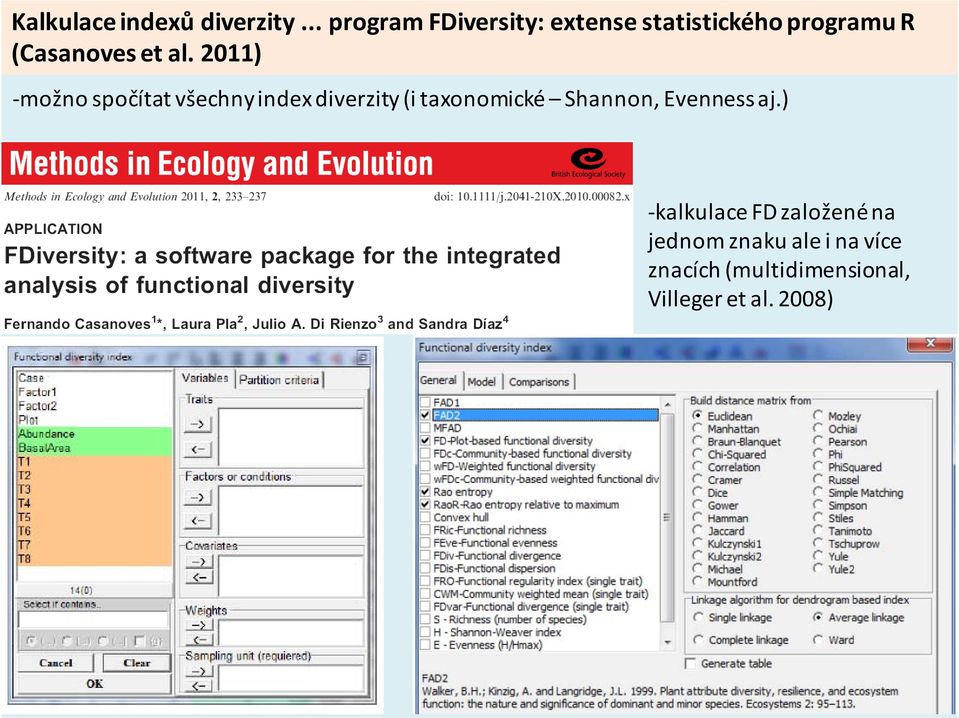Select Complete linkage algorithm
The height and width of the screenshot is (718, 959).
point(698,639)
